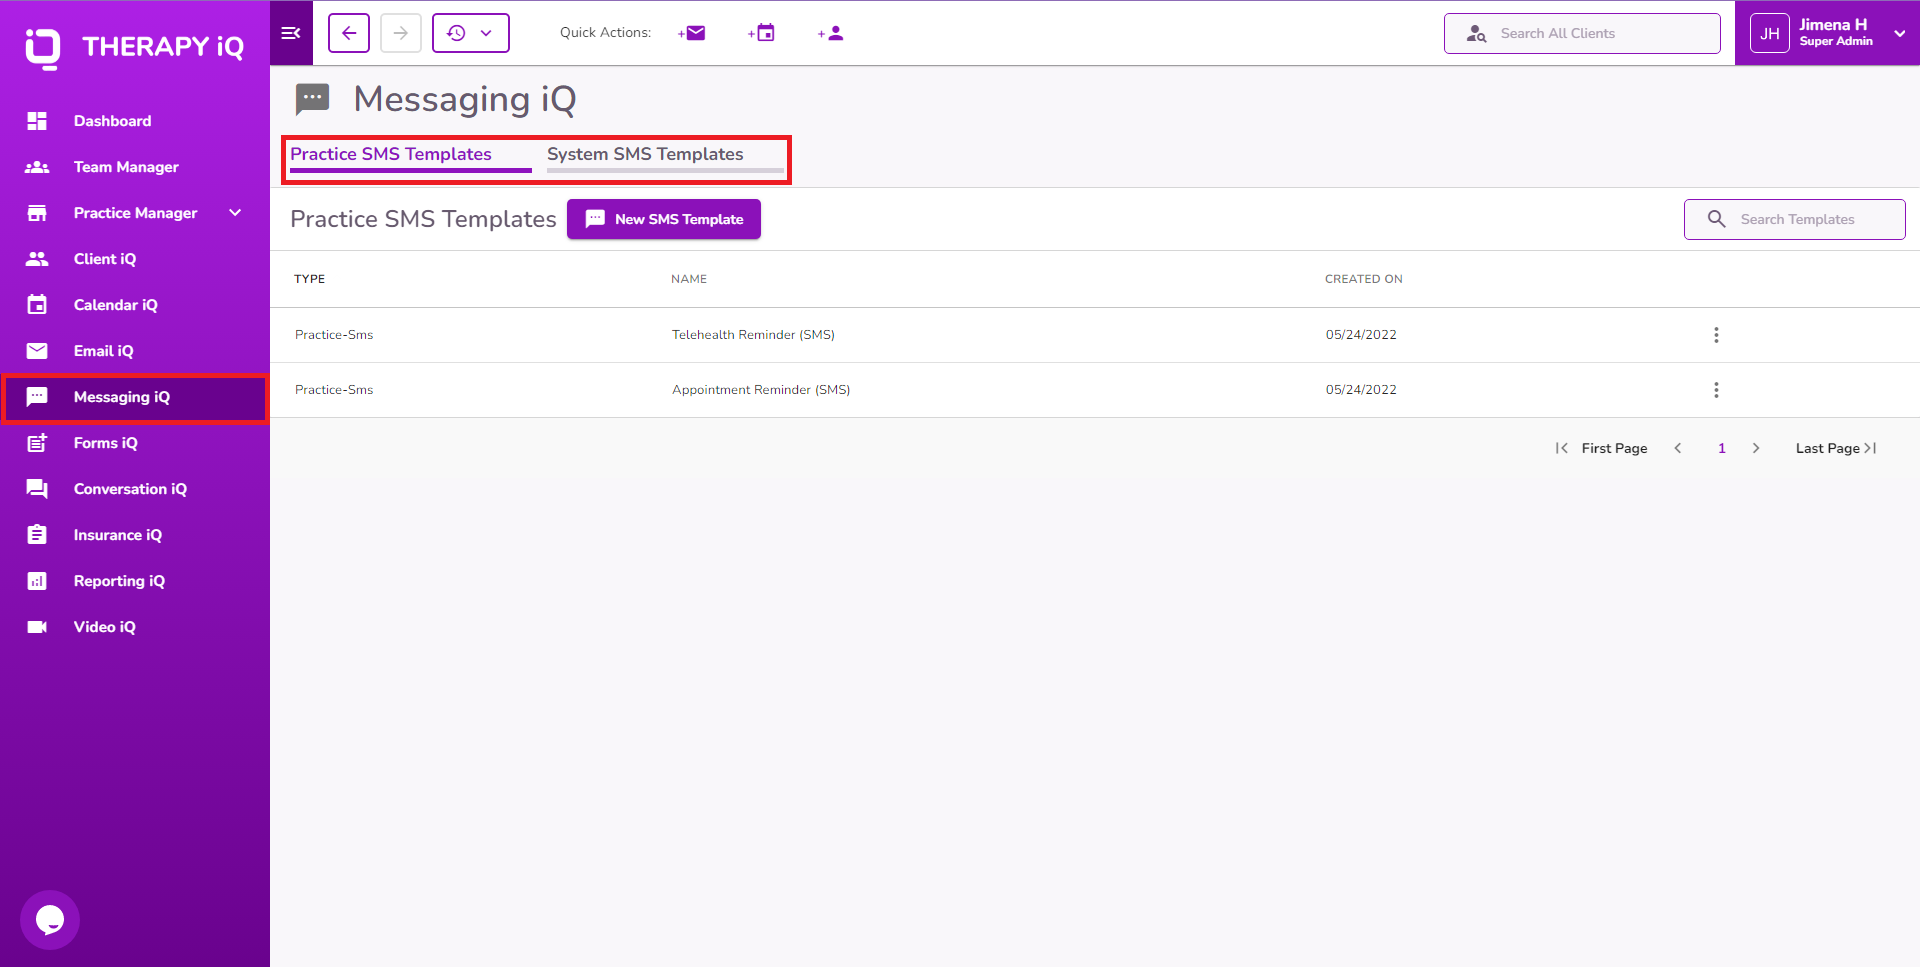Launch the support chat bubble
The image size is (1920, 967).
(49, 919)
